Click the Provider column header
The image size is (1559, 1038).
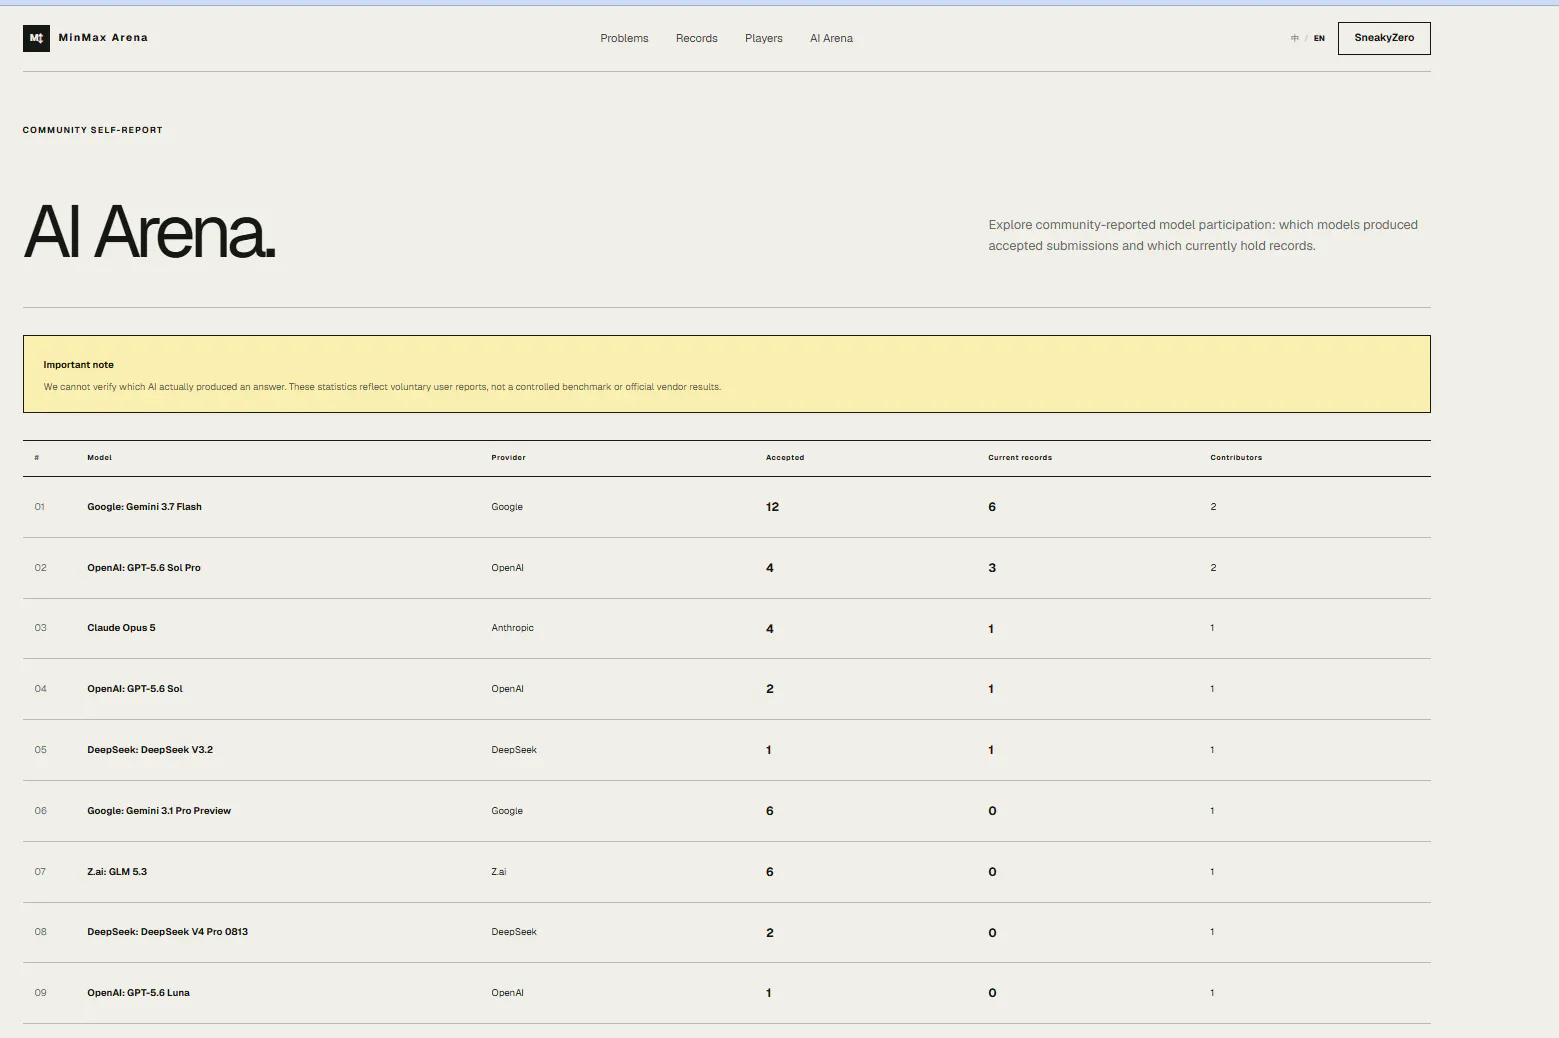(x=508, y=458)
